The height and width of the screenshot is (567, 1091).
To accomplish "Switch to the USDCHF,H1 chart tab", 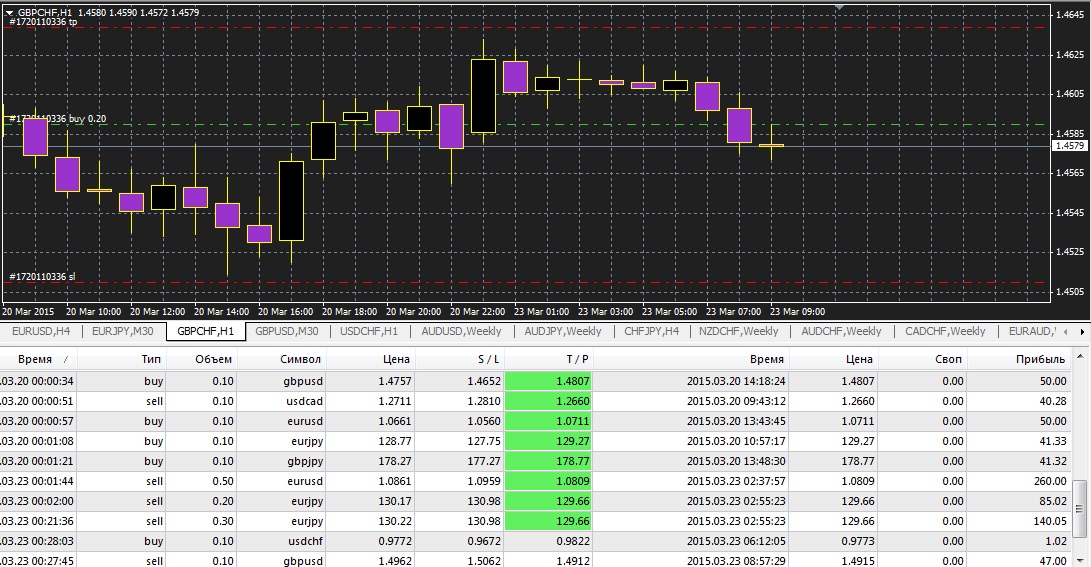I will (x=369, y=331).
